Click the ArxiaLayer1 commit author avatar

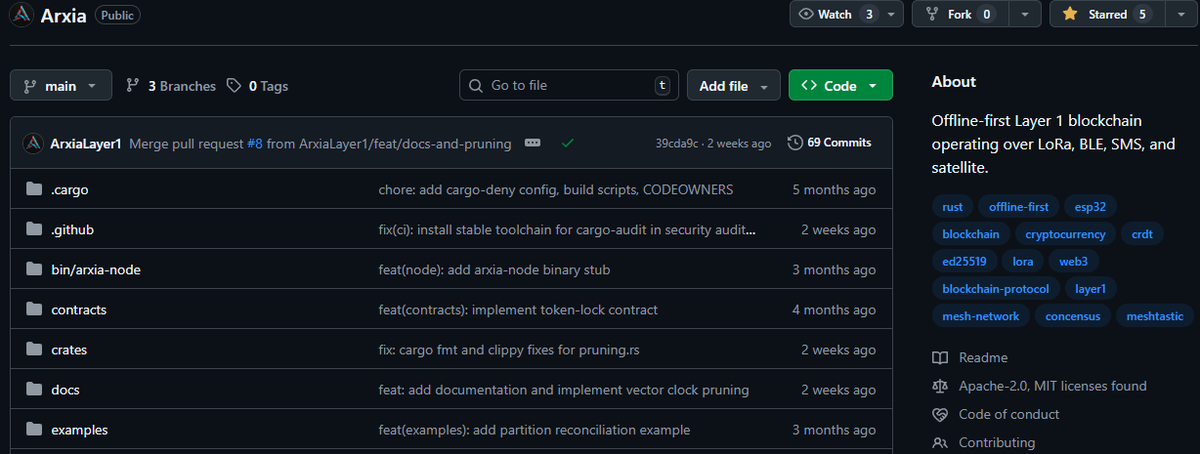(33, 143)
